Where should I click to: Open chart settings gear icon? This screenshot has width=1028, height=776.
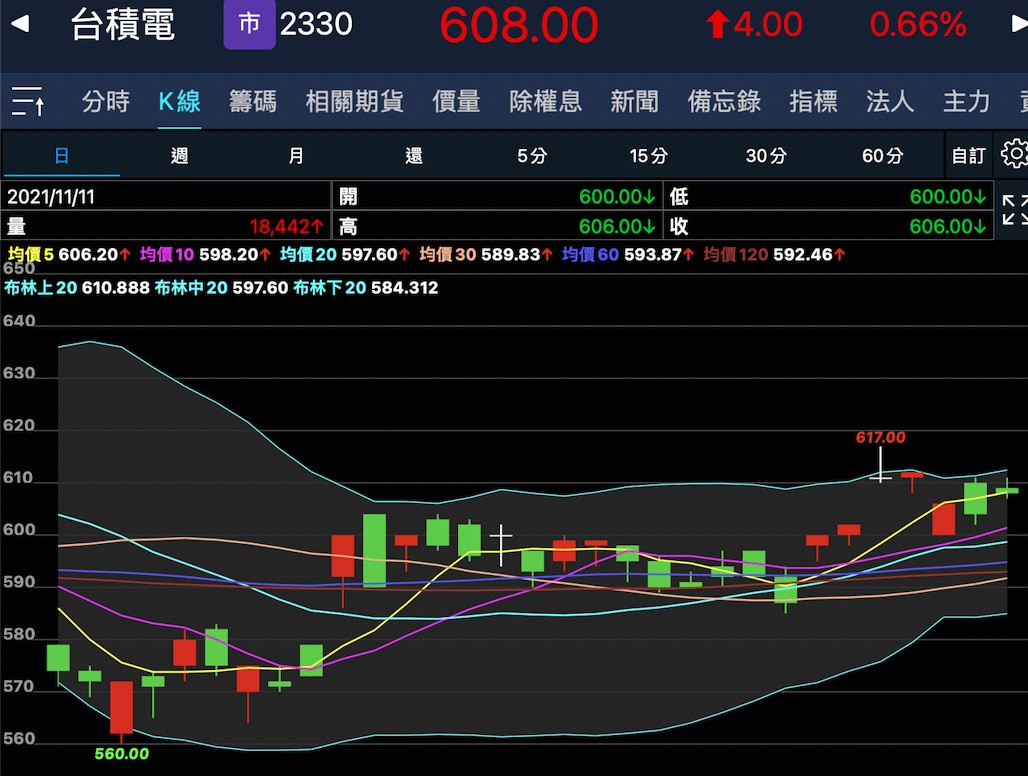coord(1014,155)
